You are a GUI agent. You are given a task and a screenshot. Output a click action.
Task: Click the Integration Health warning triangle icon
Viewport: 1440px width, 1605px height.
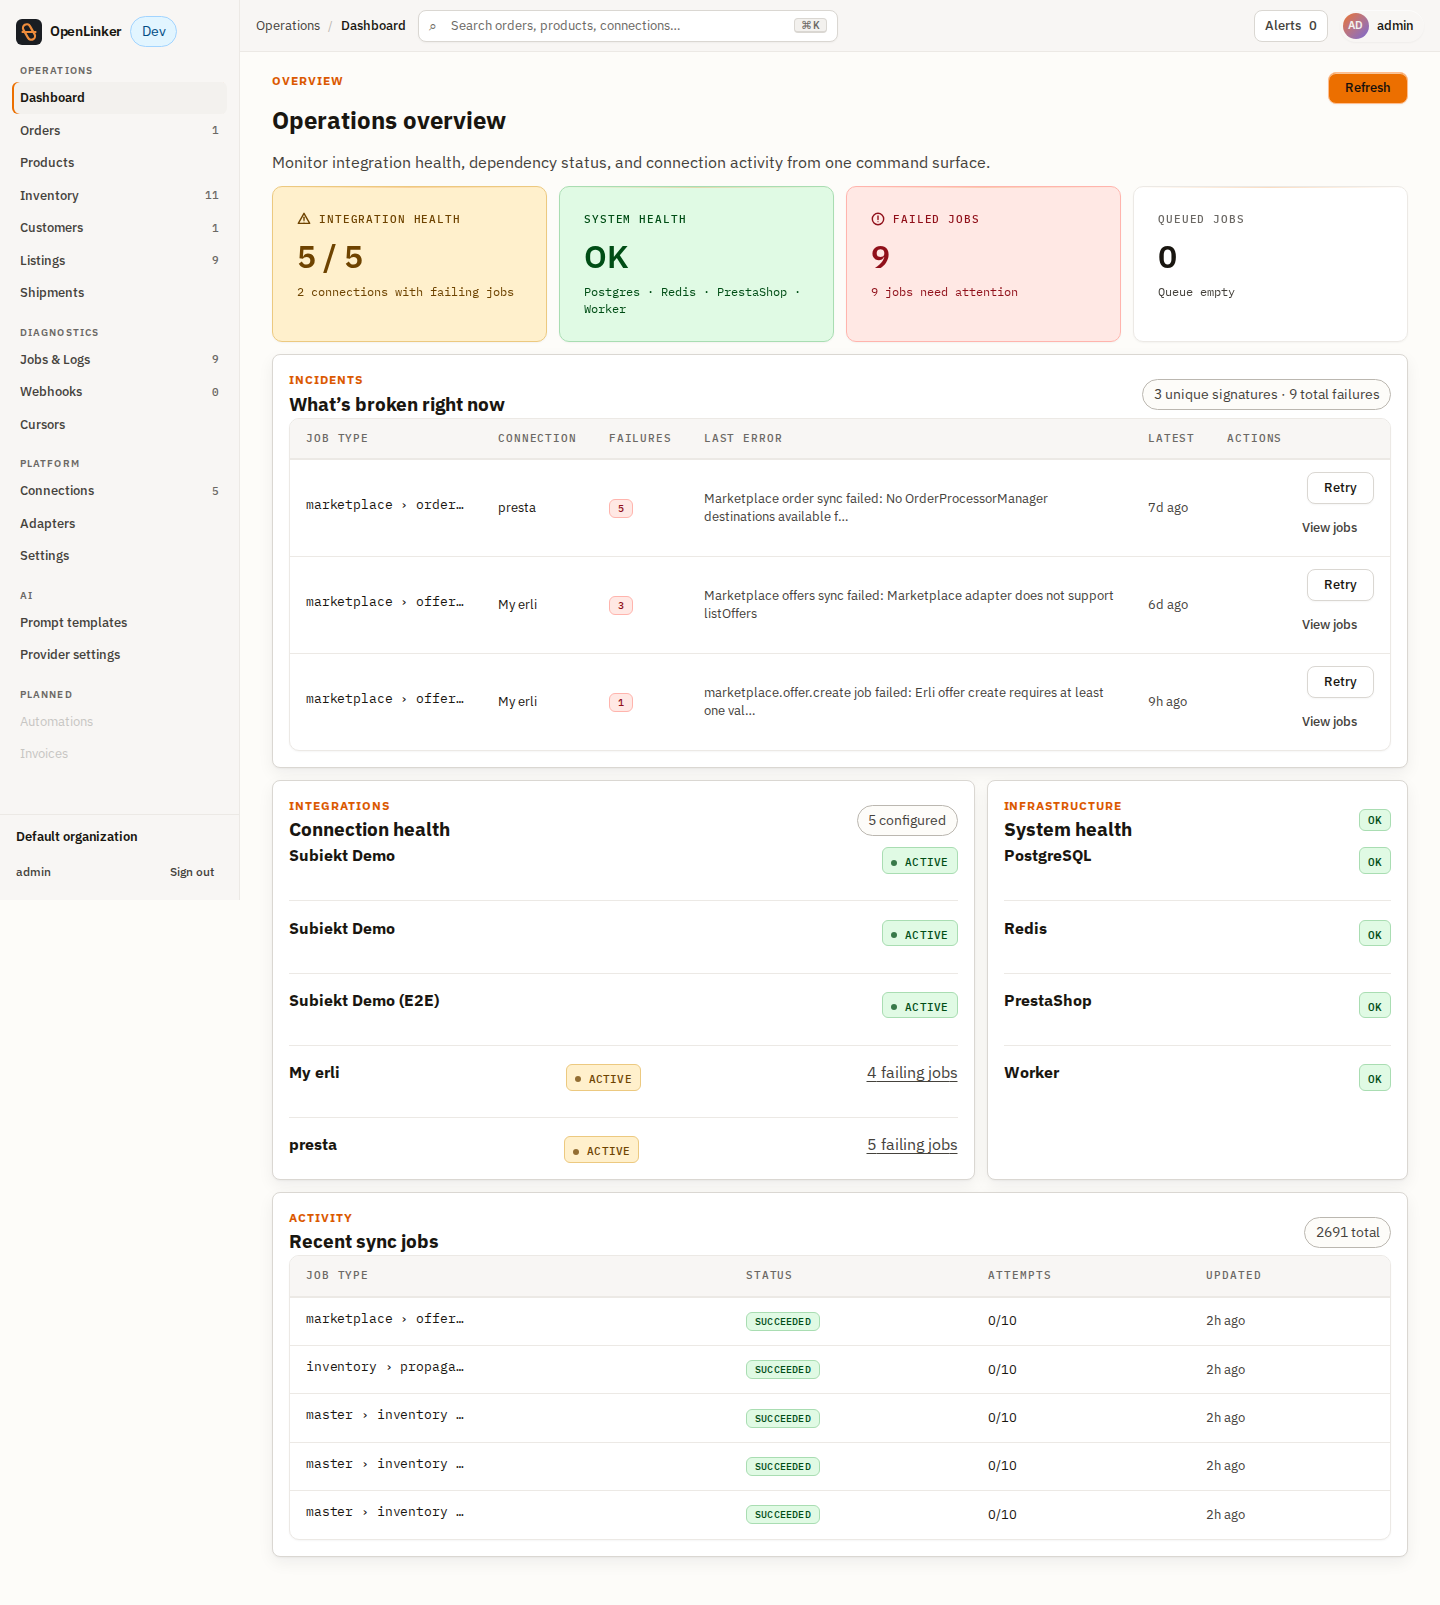304,219
